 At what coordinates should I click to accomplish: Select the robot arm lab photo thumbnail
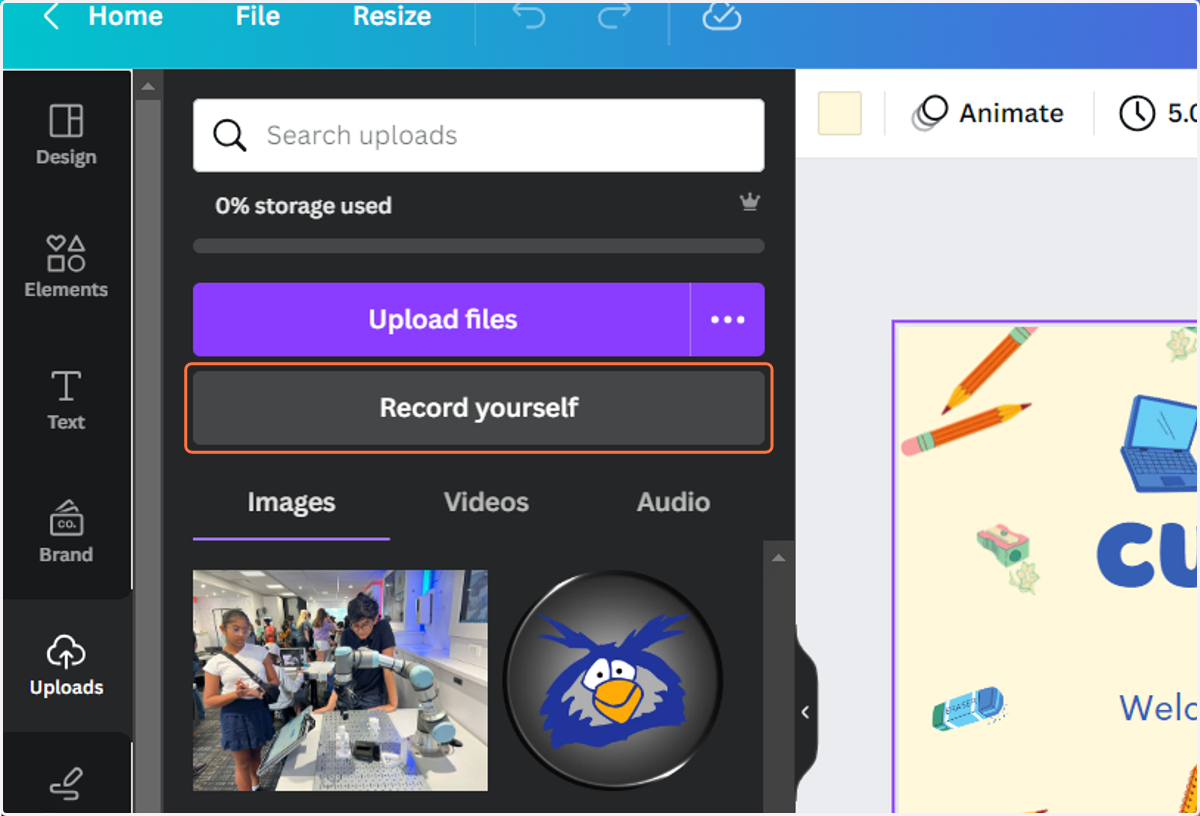click(340, 680)
